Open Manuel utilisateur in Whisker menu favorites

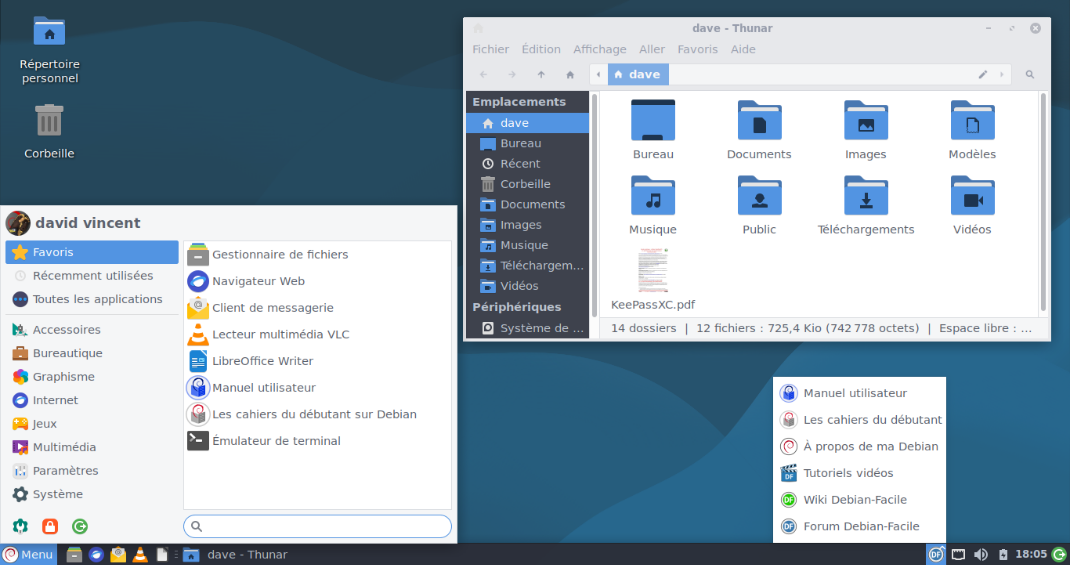pyautogui.click(x=317, y=388)
